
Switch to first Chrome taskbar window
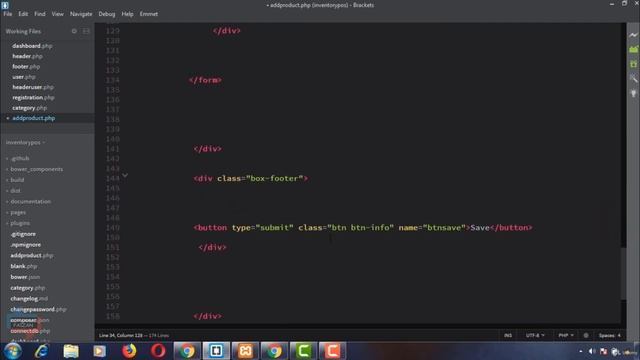(187, 351)
